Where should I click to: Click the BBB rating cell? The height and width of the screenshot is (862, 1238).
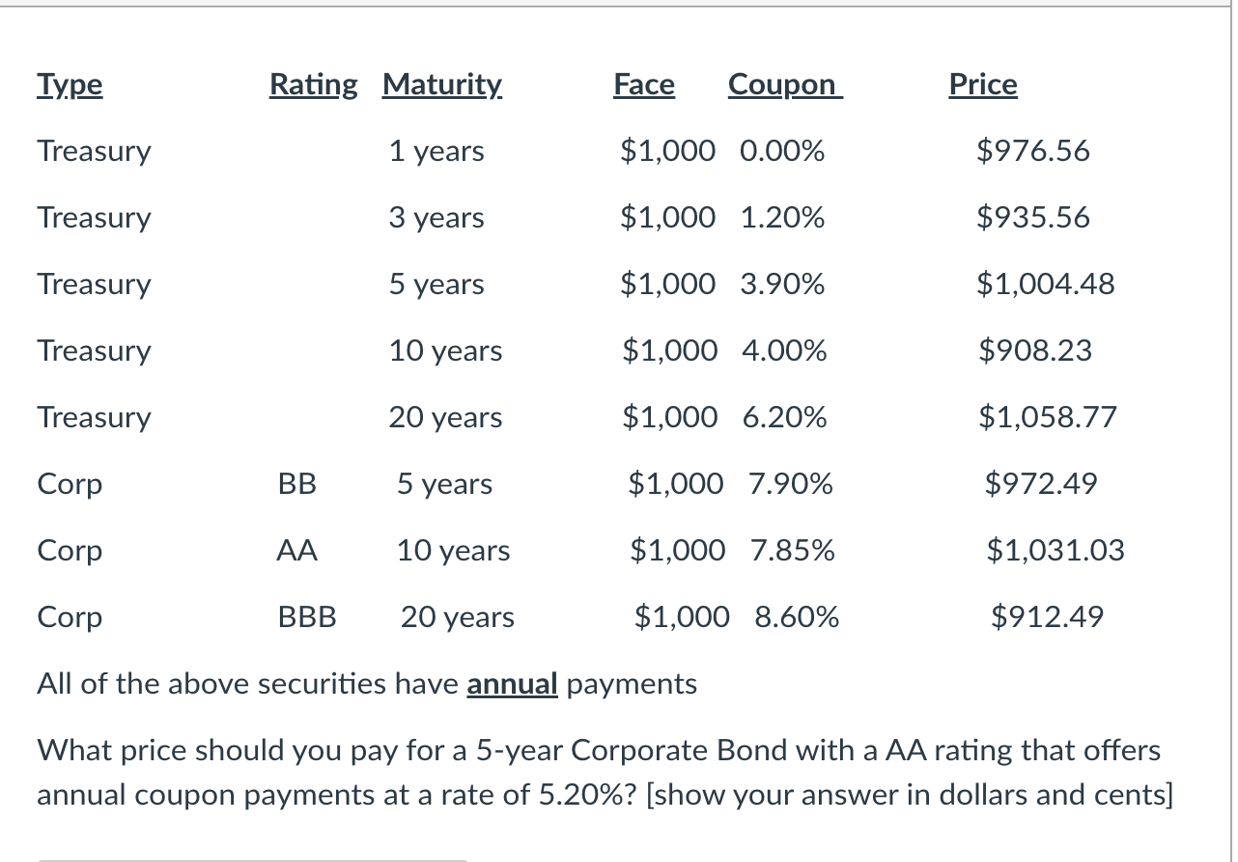[x=307, y=617]
